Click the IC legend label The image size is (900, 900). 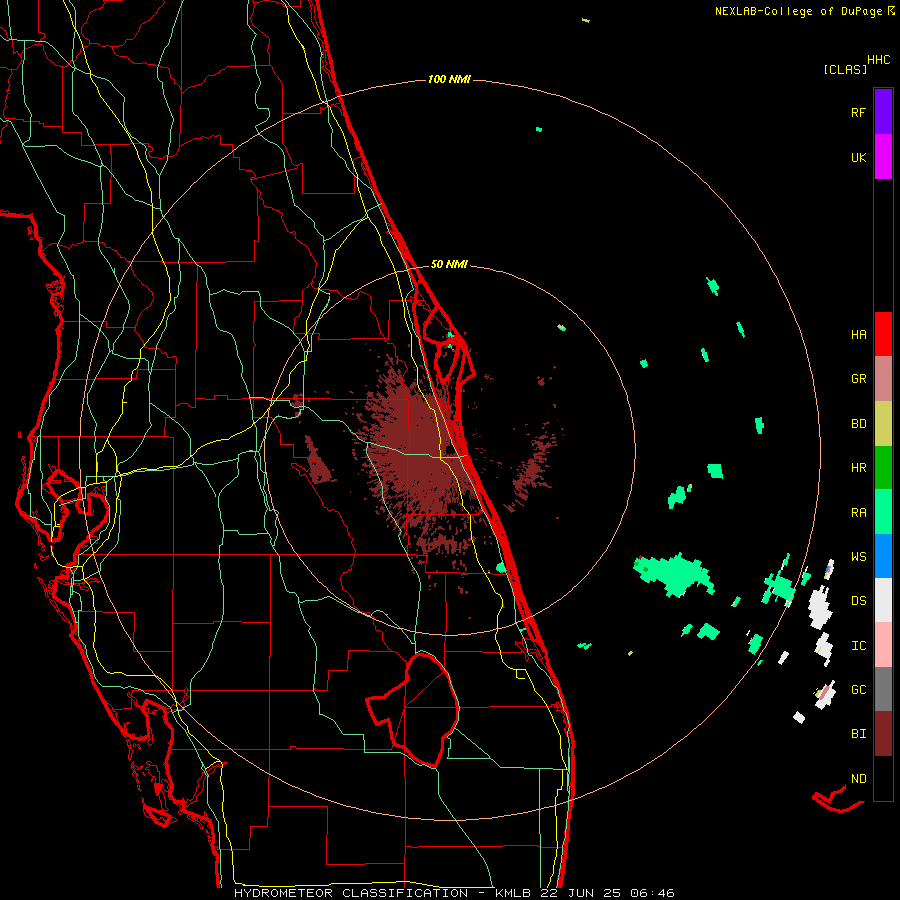(858, 646)
